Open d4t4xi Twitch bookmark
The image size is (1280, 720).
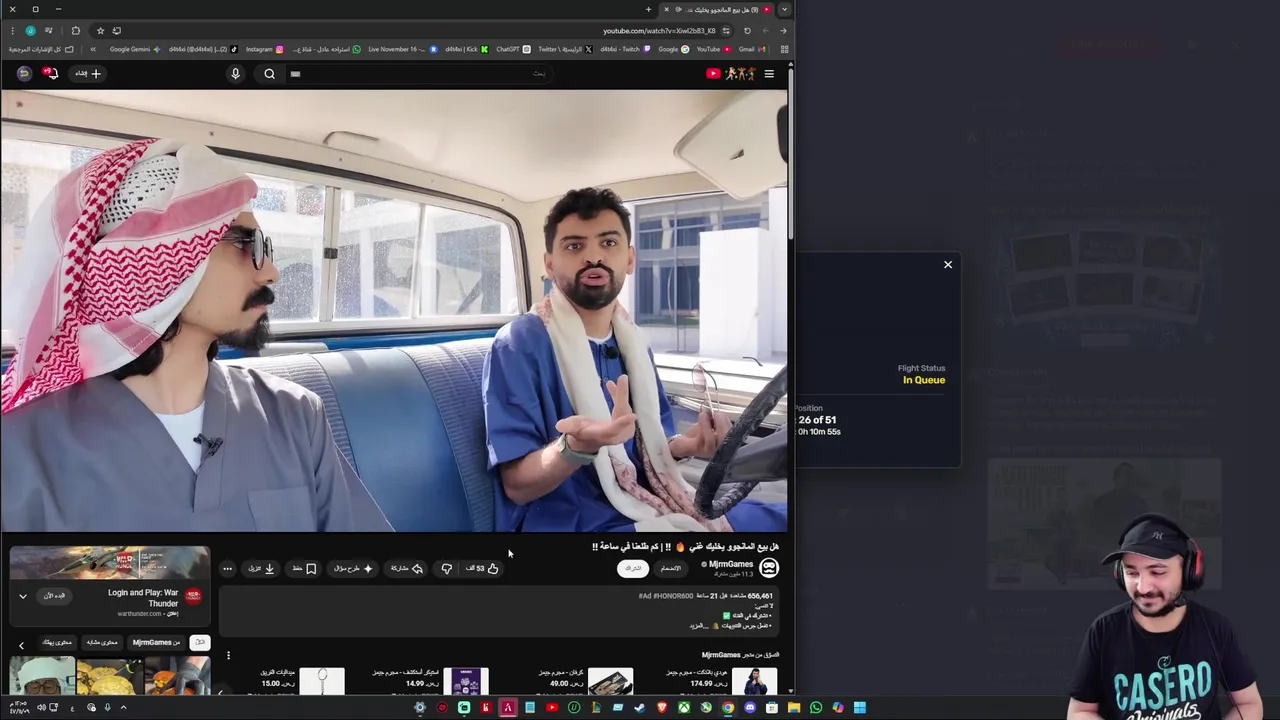(625, 49)
